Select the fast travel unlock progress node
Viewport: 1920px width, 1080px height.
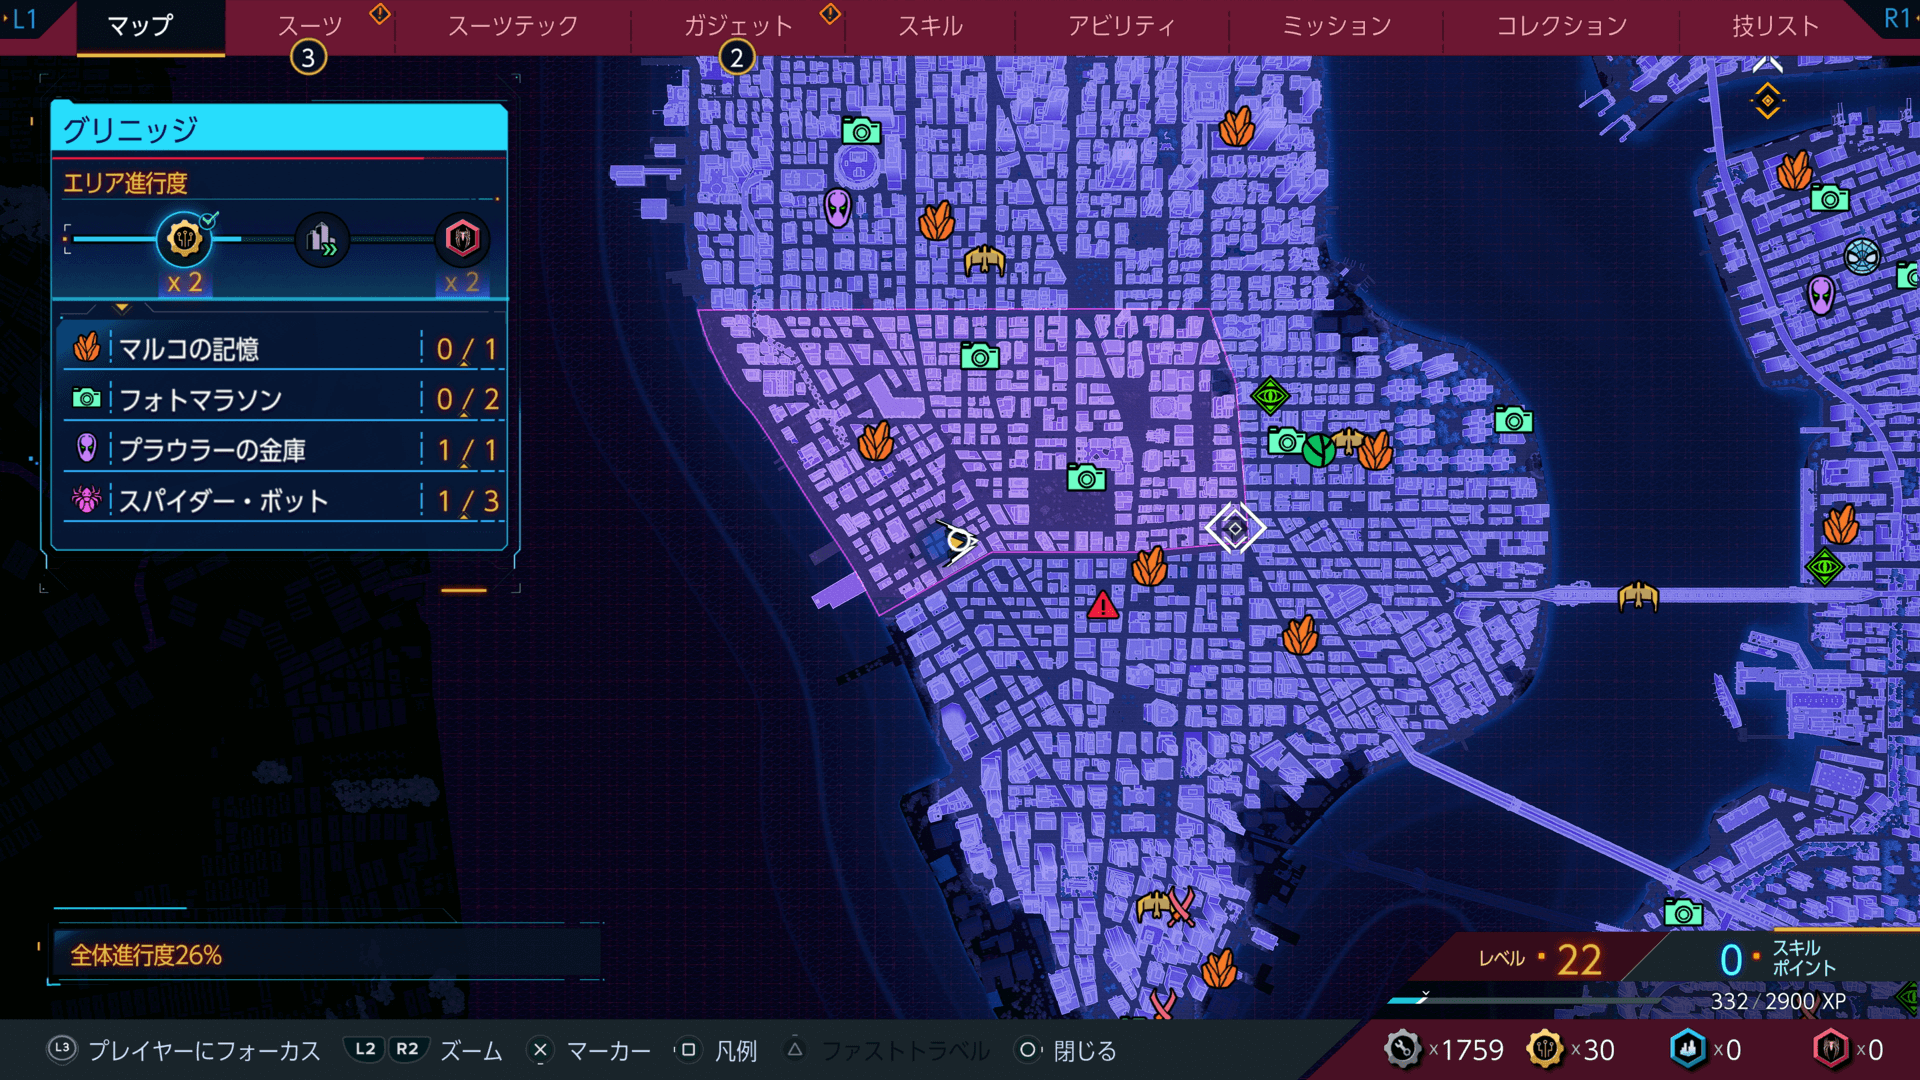coord(321,239)
